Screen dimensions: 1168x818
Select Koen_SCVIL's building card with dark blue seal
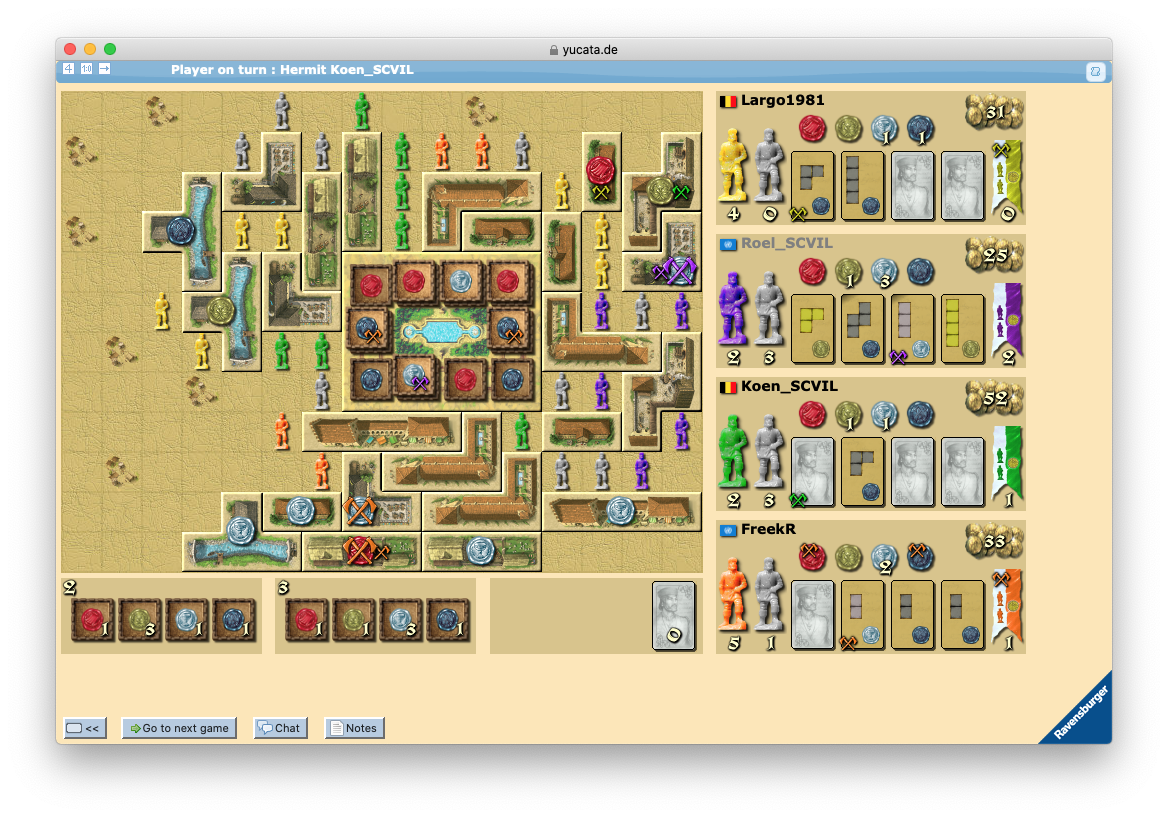coord(863,472)
